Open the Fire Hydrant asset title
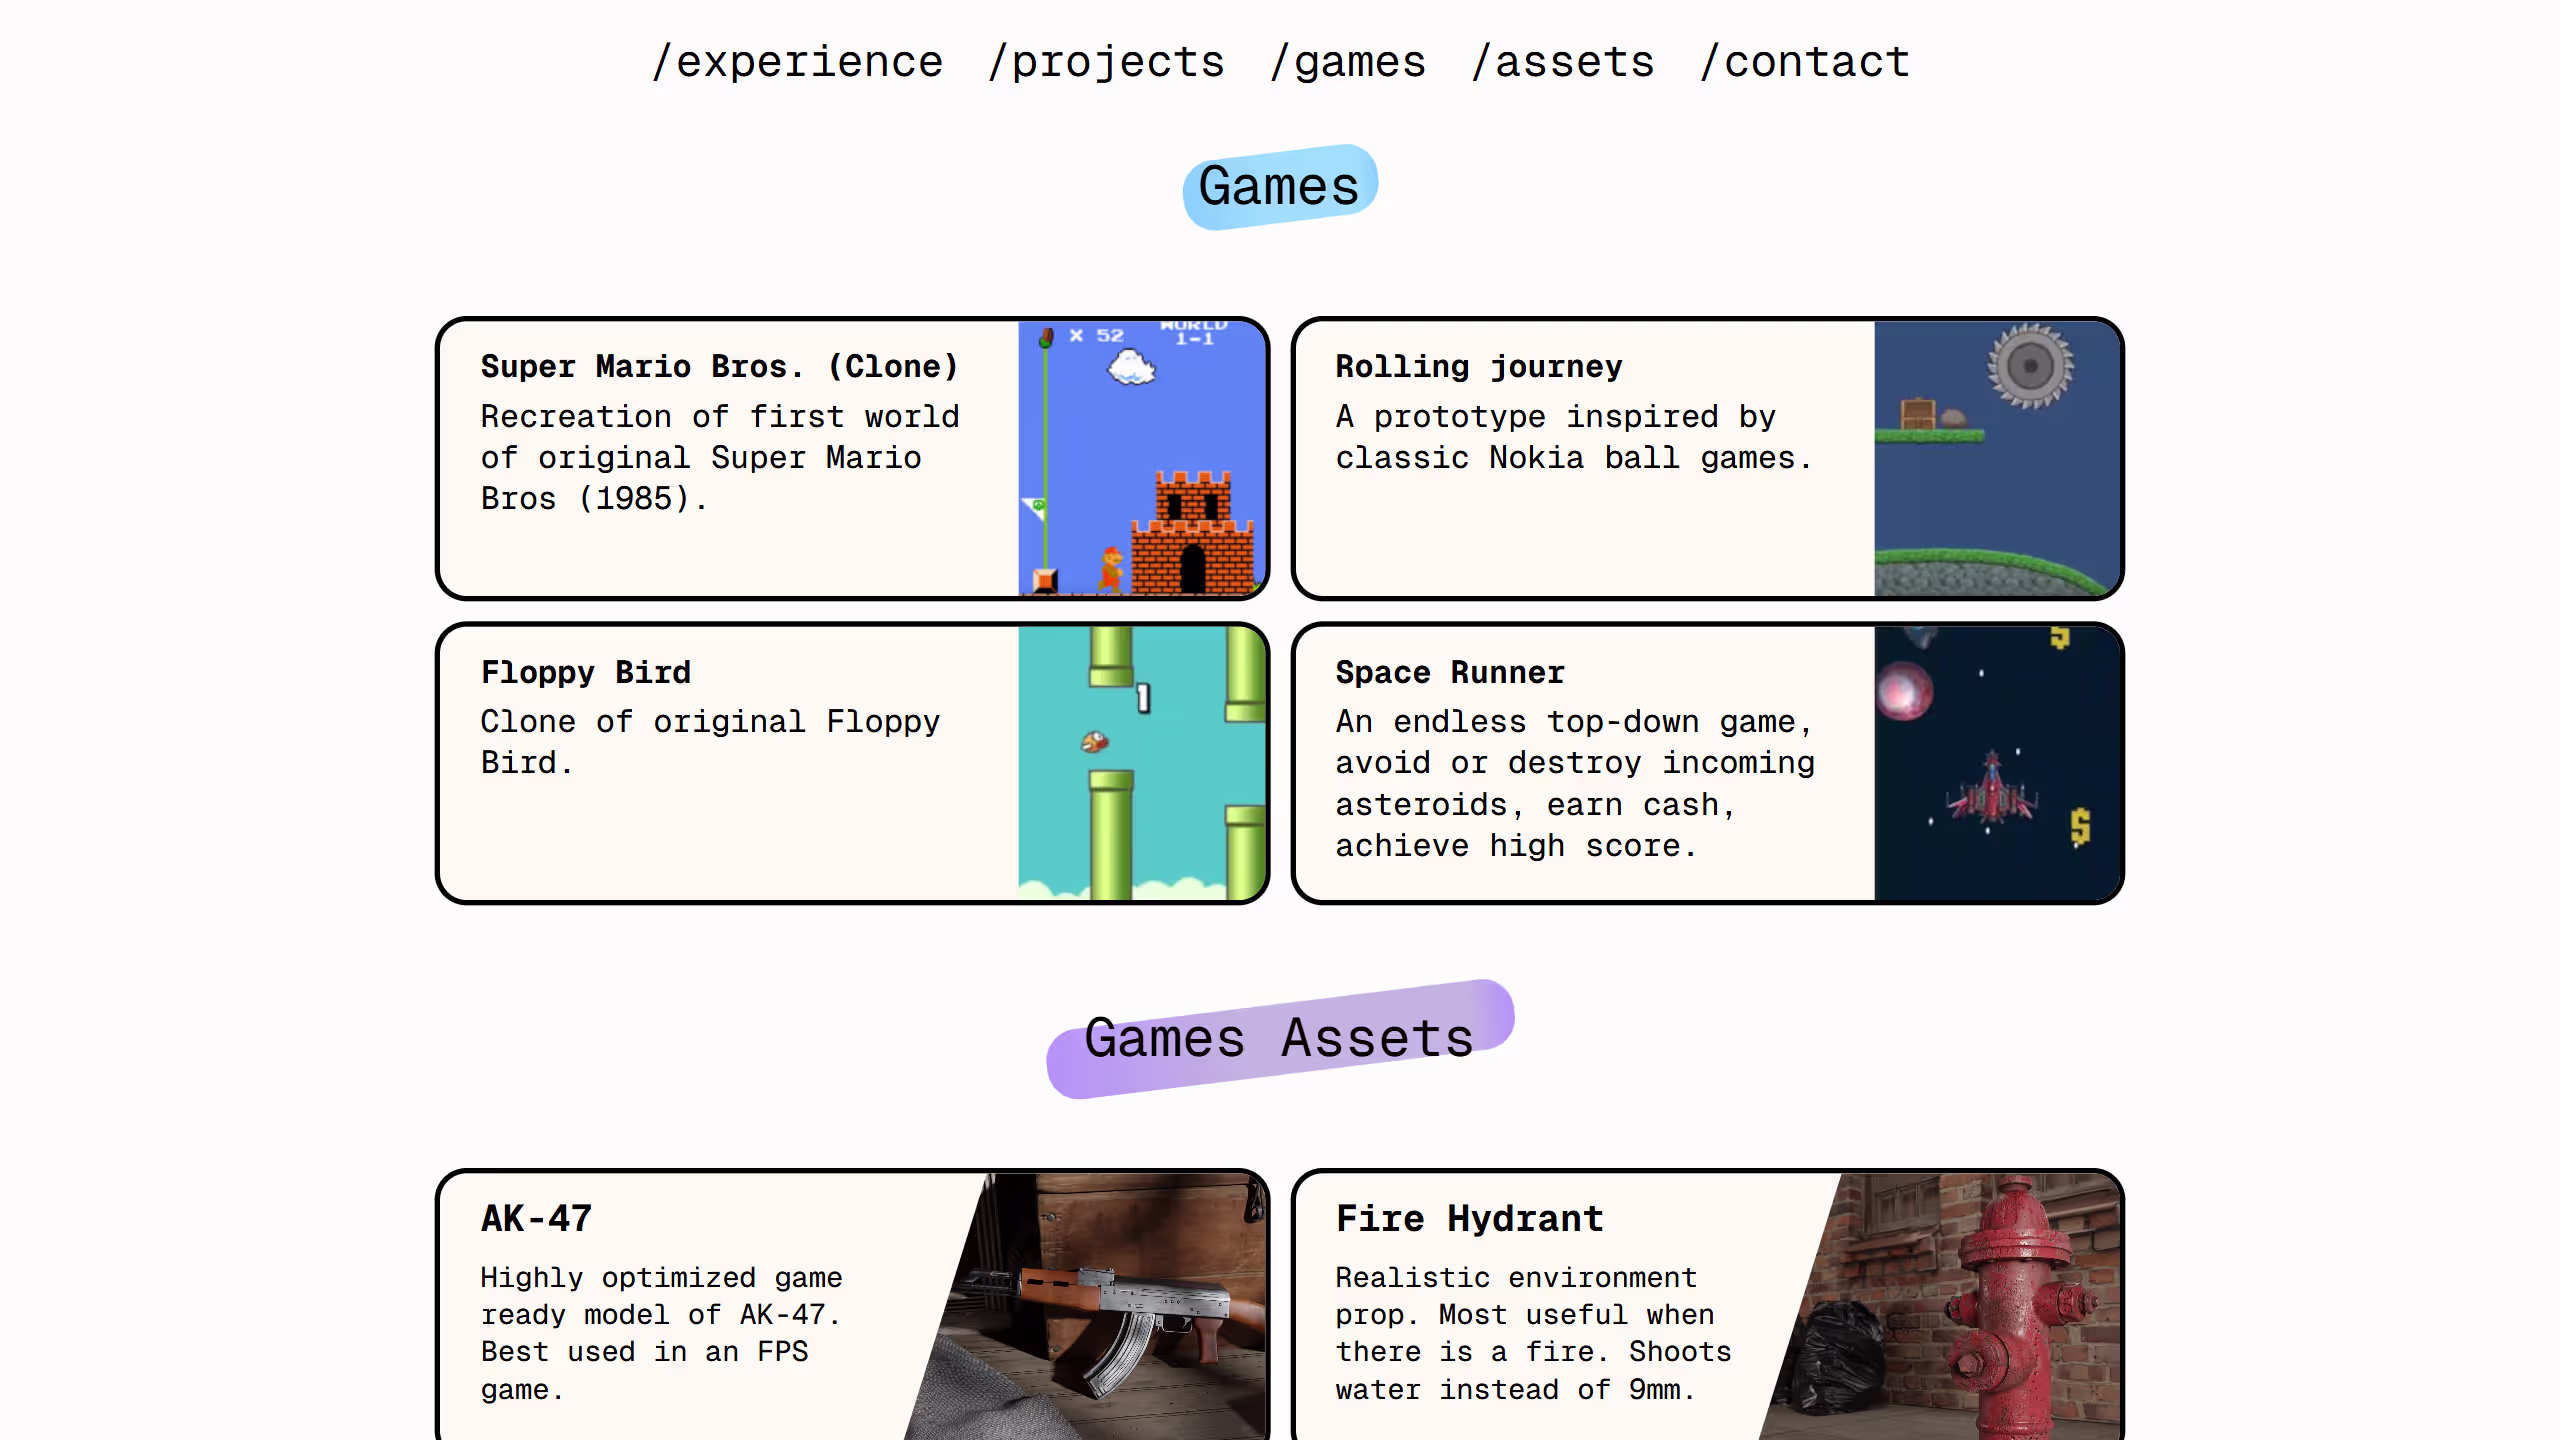Image resolution: width=2560 pixels, height=1440 pixels. (1470, 1219)
